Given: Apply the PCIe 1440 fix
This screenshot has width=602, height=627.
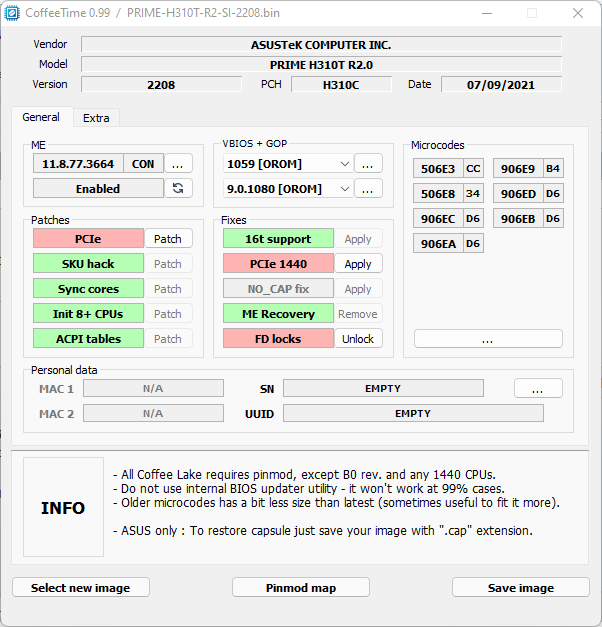Looking at the screenshot, I should 358,264.
